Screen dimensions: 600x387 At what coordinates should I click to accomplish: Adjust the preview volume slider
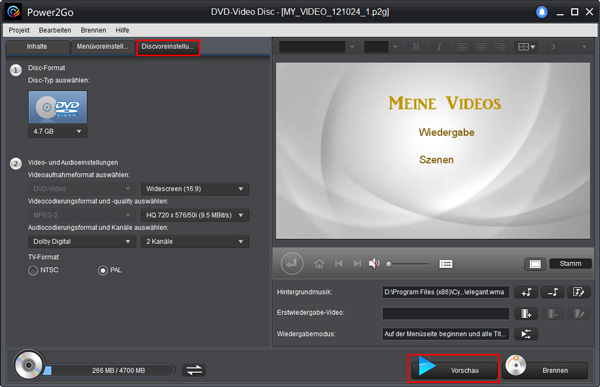coord(408,264)
